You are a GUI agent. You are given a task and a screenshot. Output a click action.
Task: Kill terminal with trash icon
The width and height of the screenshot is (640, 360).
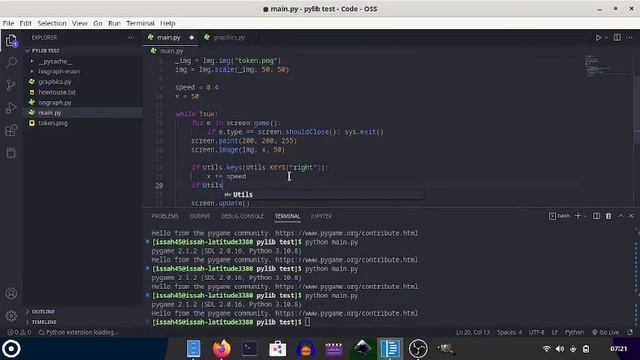coord(608,216)
